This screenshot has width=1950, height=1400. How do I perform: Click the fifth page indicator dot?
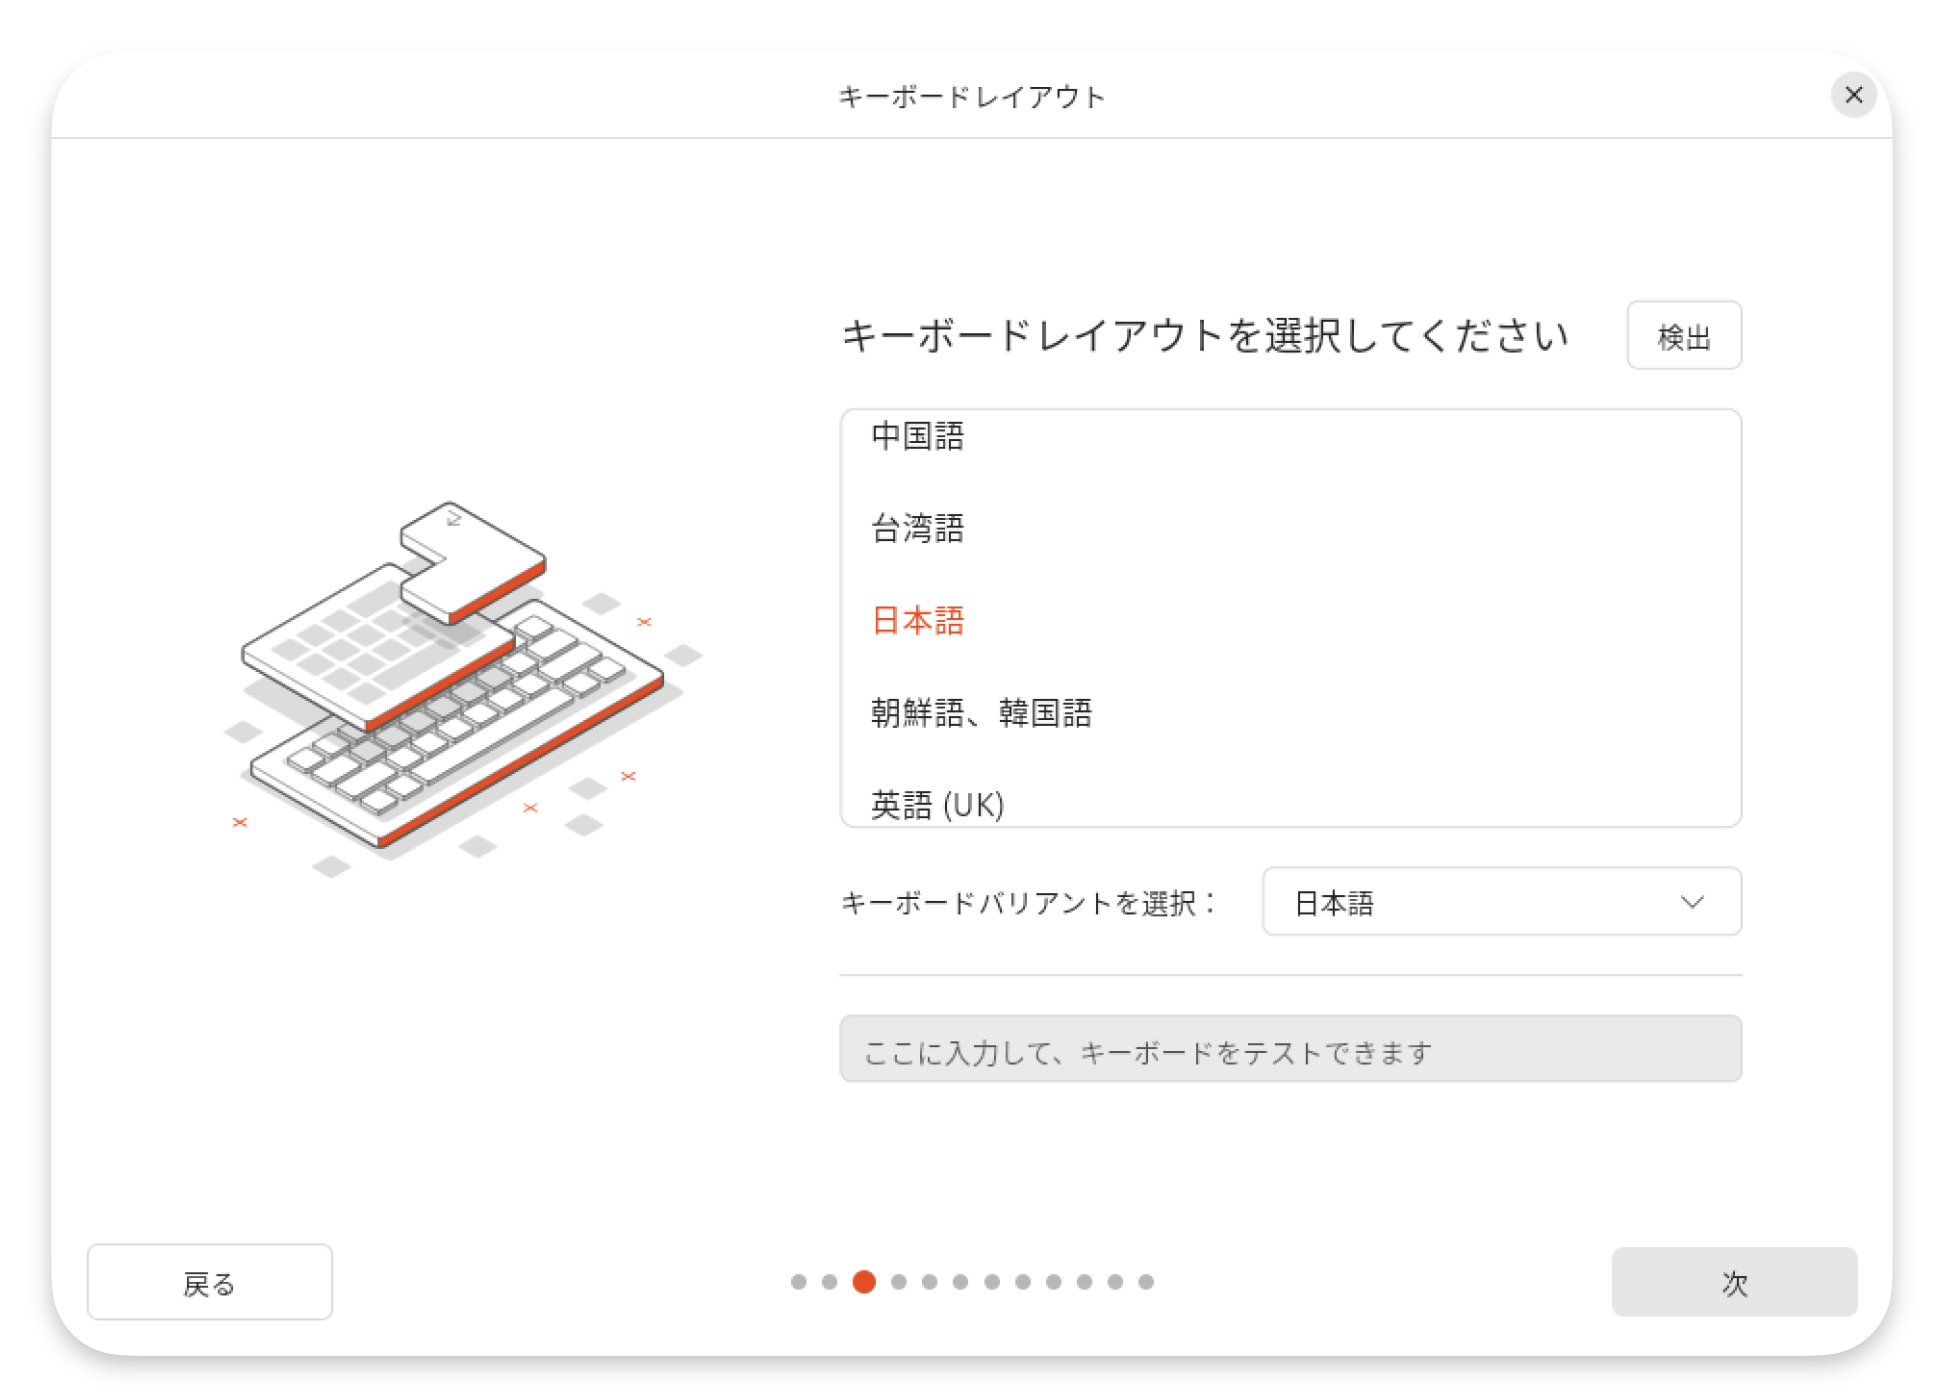[930, 1282]
